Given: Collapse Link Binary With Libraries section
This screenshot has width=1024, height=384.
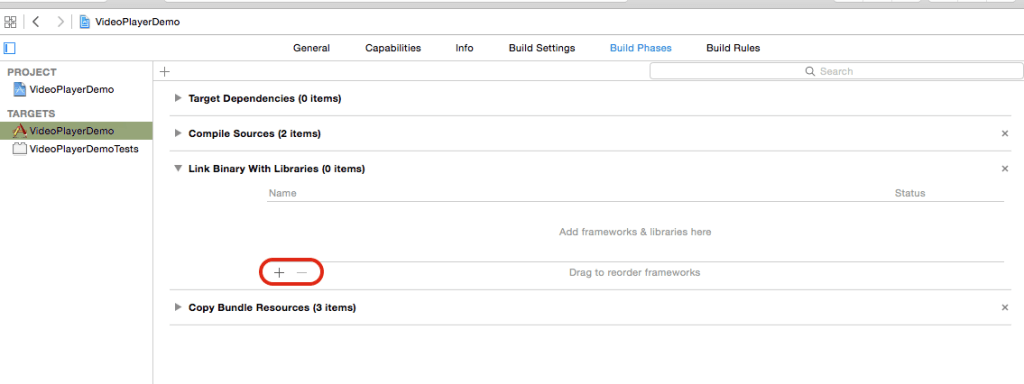Looking at the screenshot, I should [178, 168].
